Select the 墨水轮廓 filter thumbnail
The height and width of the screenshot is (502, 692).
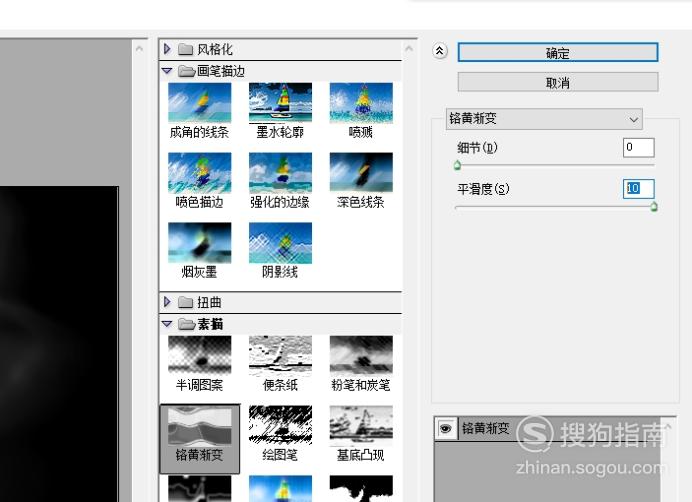coord(280,102)
